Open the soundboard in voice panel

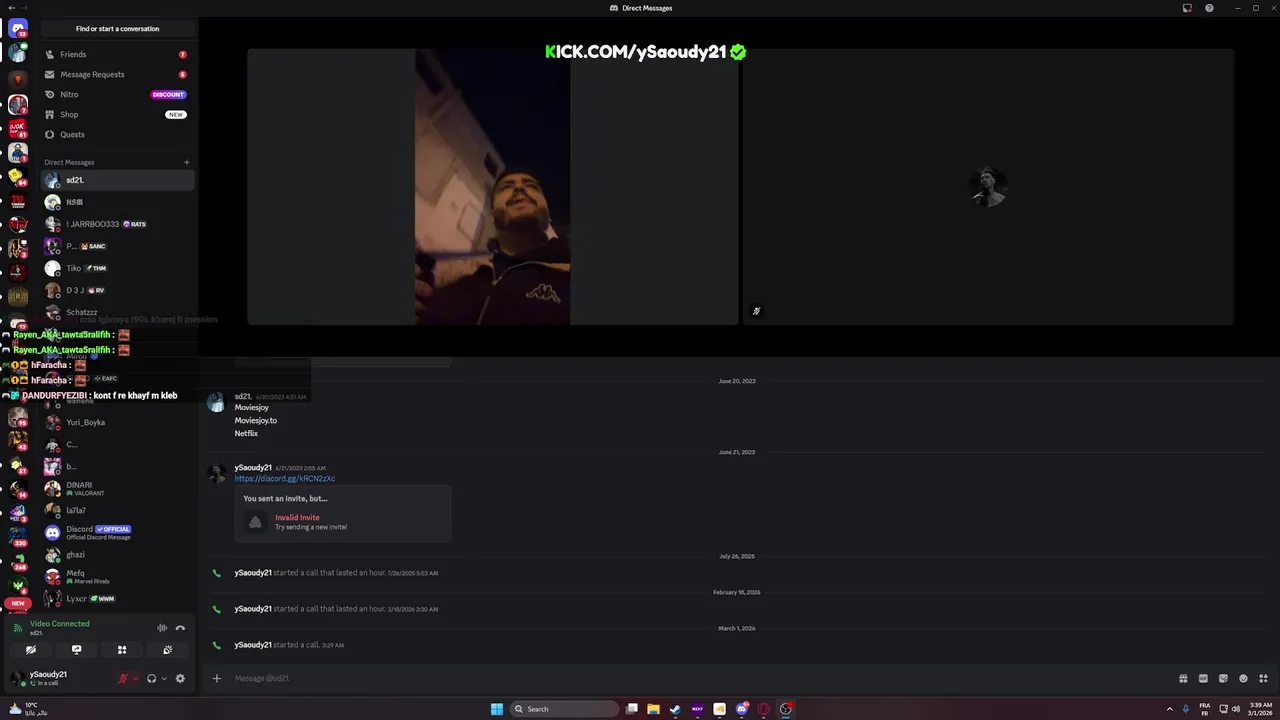pyautogui.click(x=167, y=650)
